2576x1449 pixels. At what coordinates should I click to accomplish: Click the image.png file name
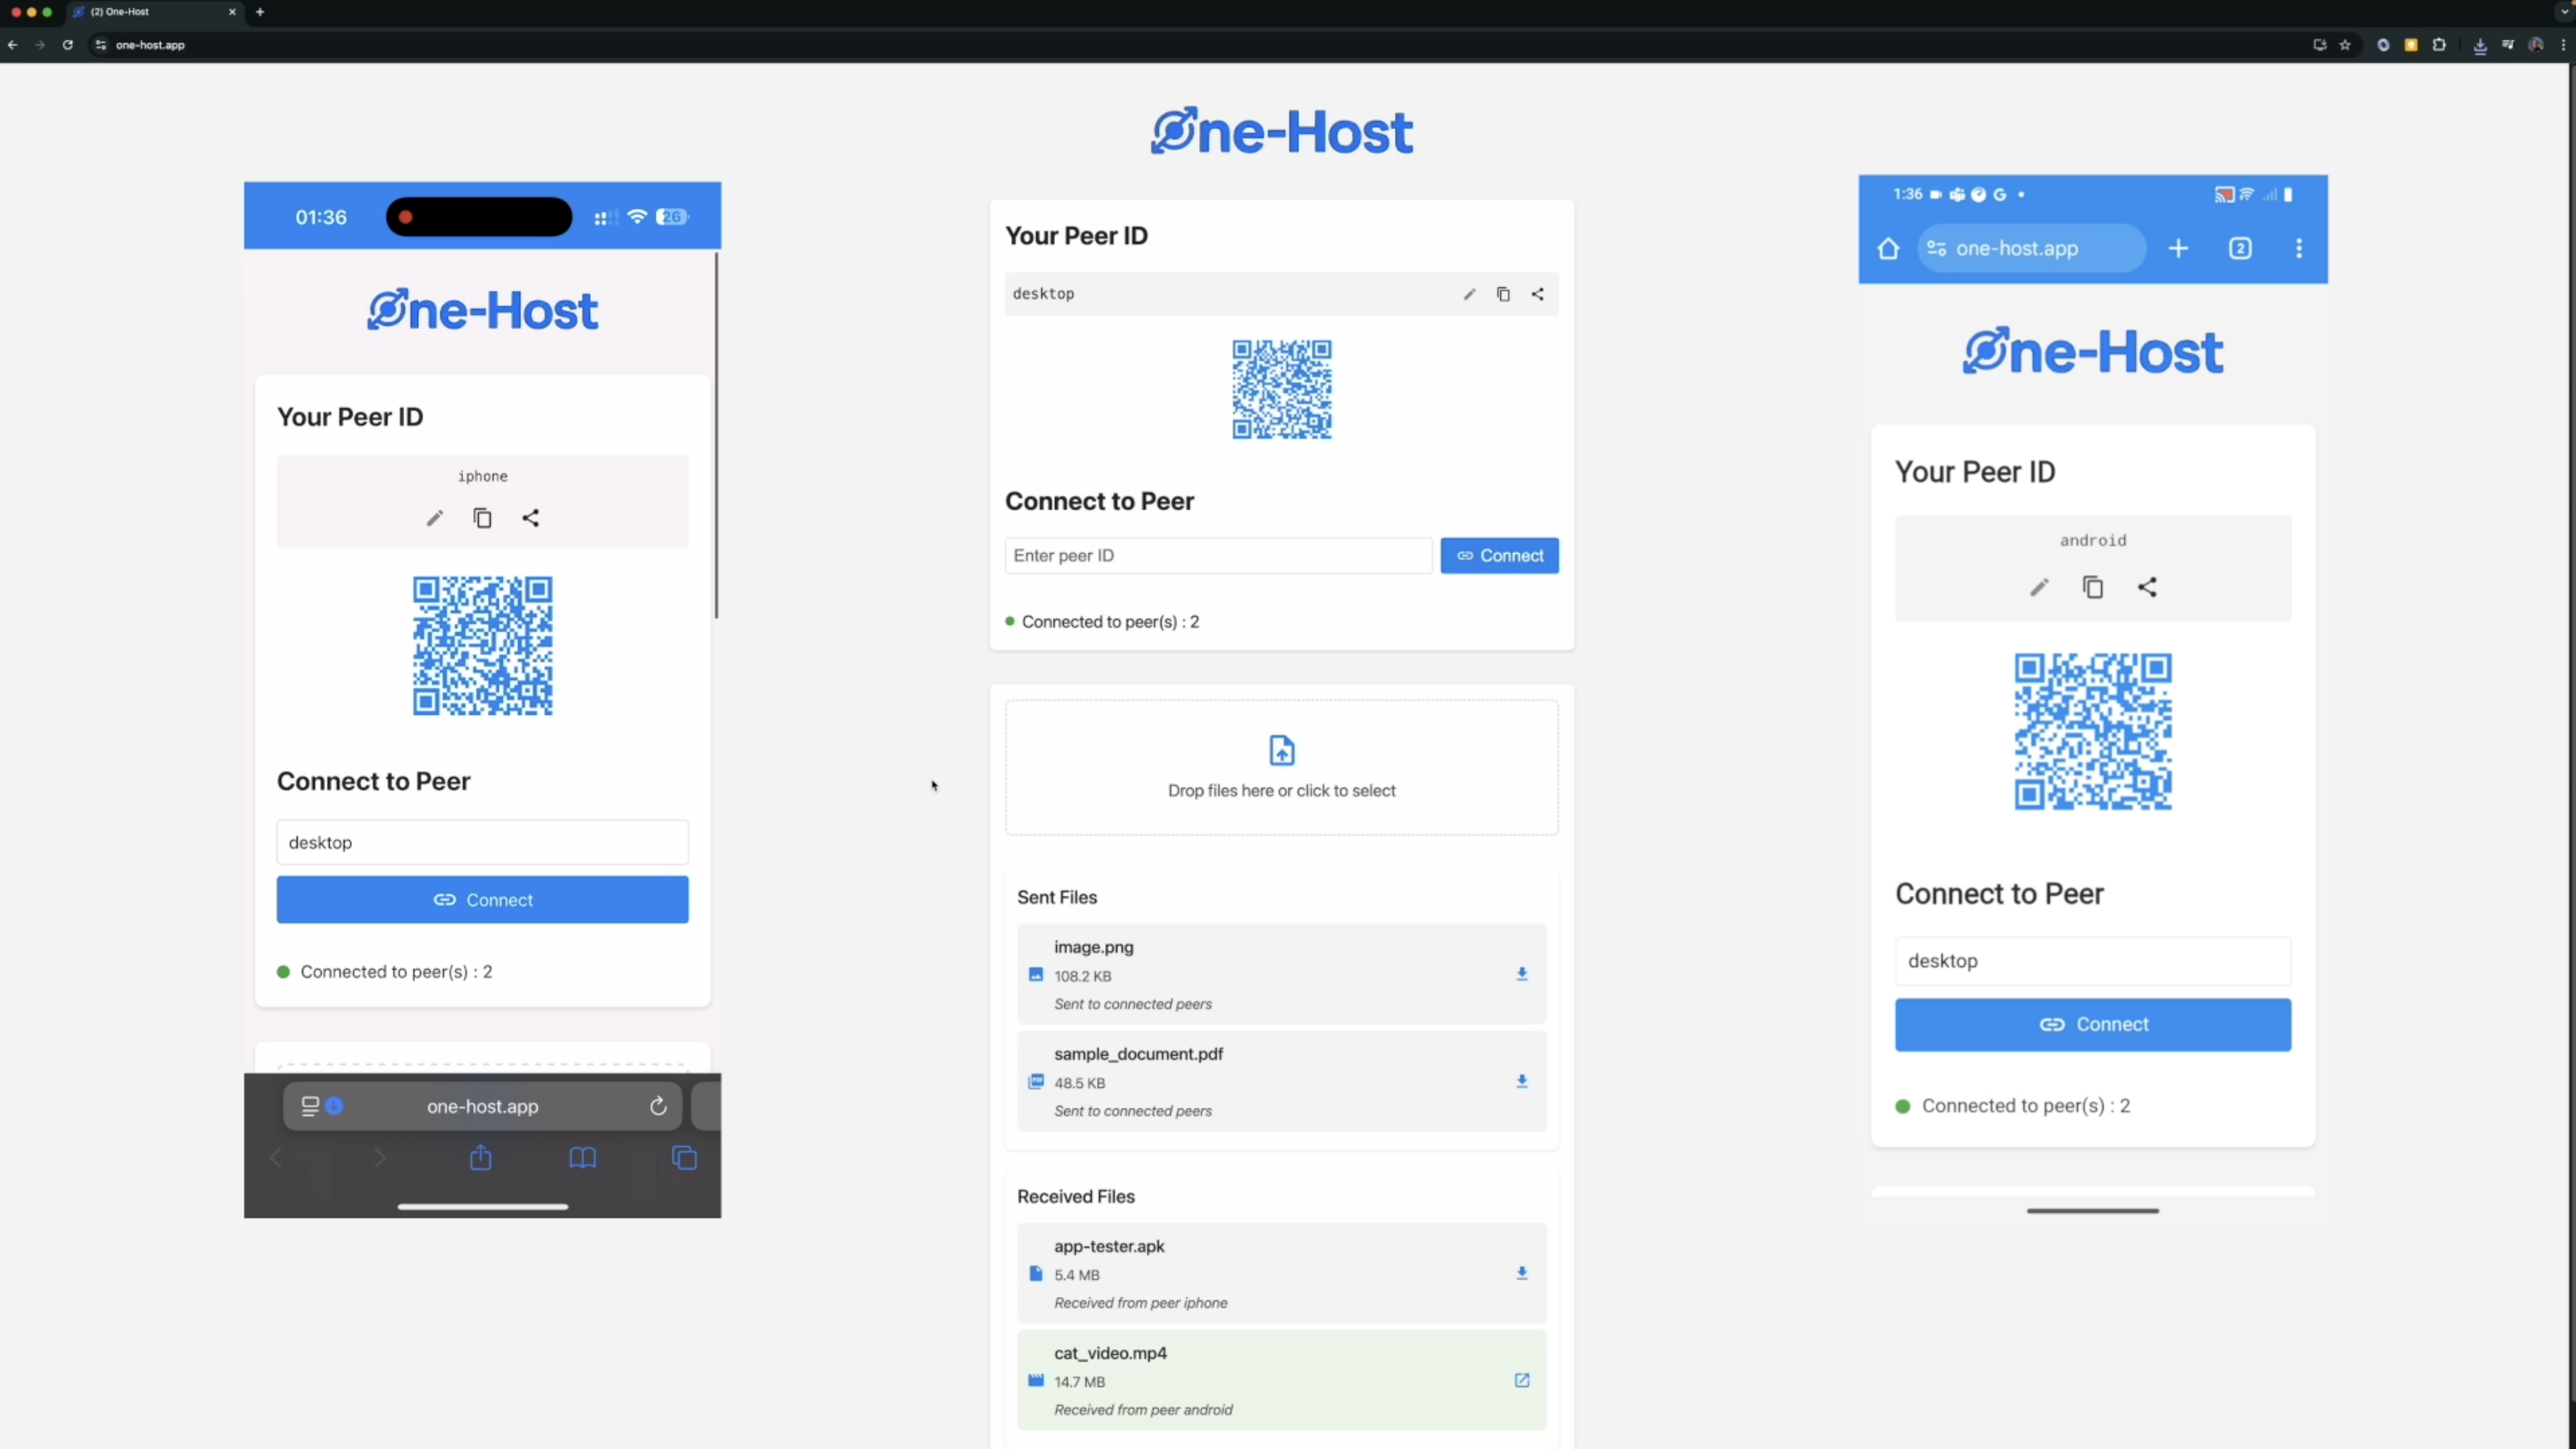tap(1093, 947)
